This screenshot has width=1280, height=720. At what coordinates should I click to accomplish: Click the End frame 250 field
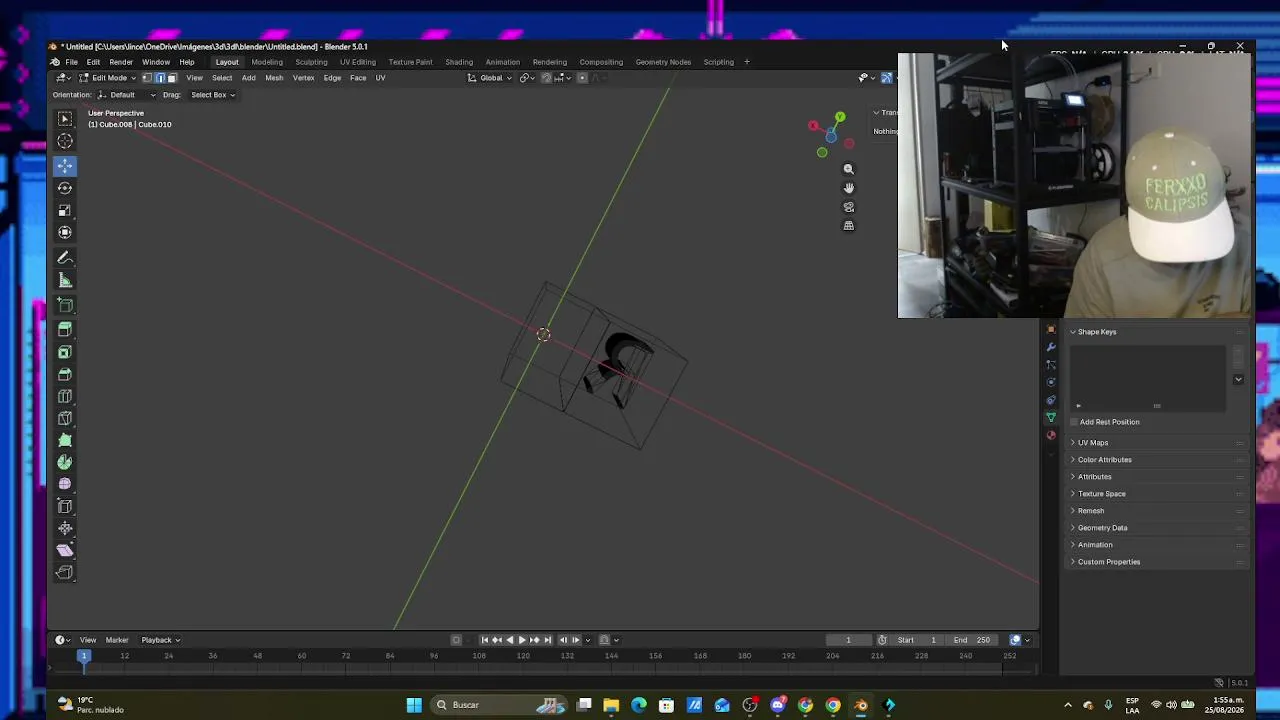(x=972, y=640)
